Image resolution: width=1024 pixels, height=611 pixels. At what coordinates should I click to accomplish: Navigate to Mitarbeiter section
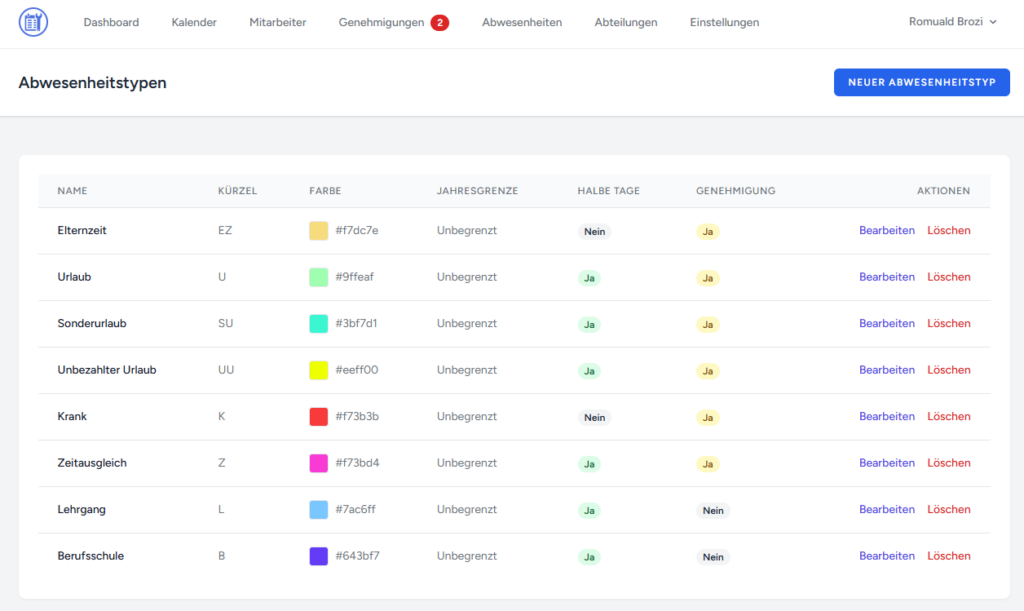[x=278, y=22]
